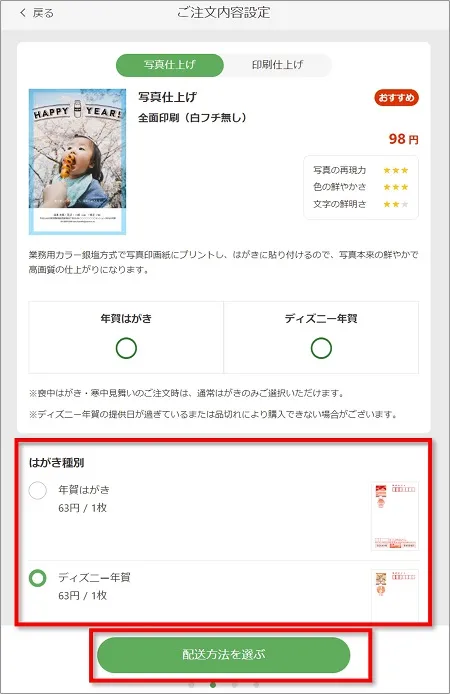Click the green circle under 年賀はがき
450x694 pixels.
pos(126,348)
